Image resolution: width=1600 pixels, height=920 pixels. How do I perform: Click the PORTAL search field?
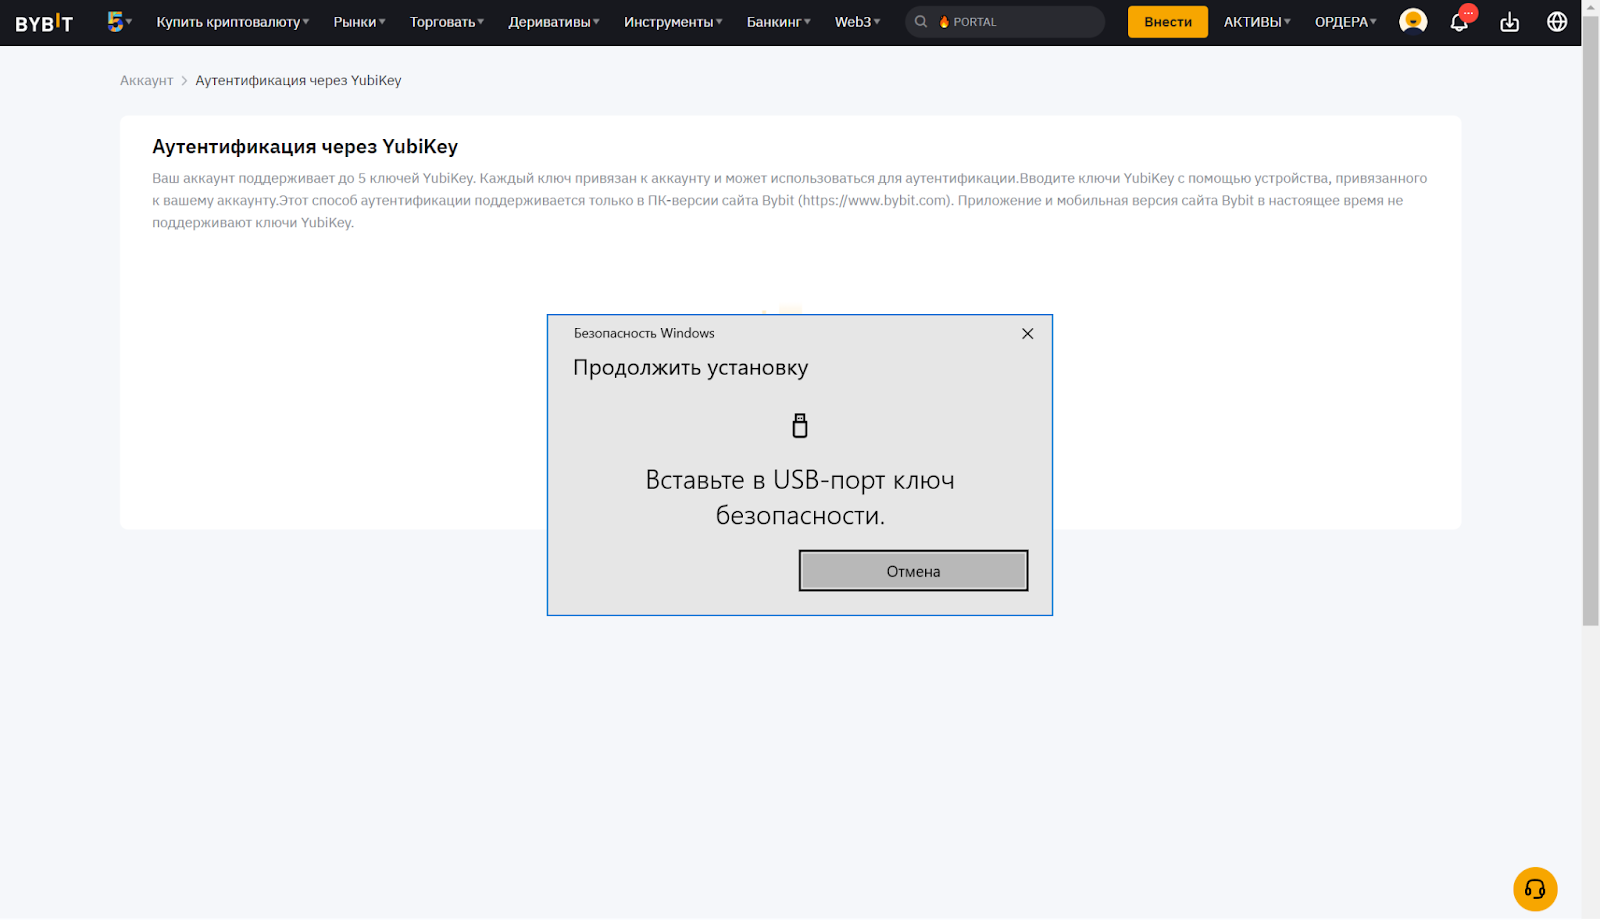(x=1005, y=22)
